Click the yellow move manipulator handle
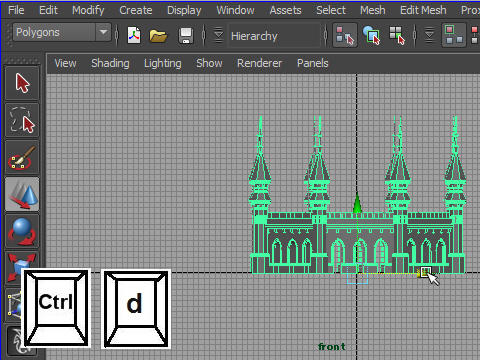 [424, 273]
